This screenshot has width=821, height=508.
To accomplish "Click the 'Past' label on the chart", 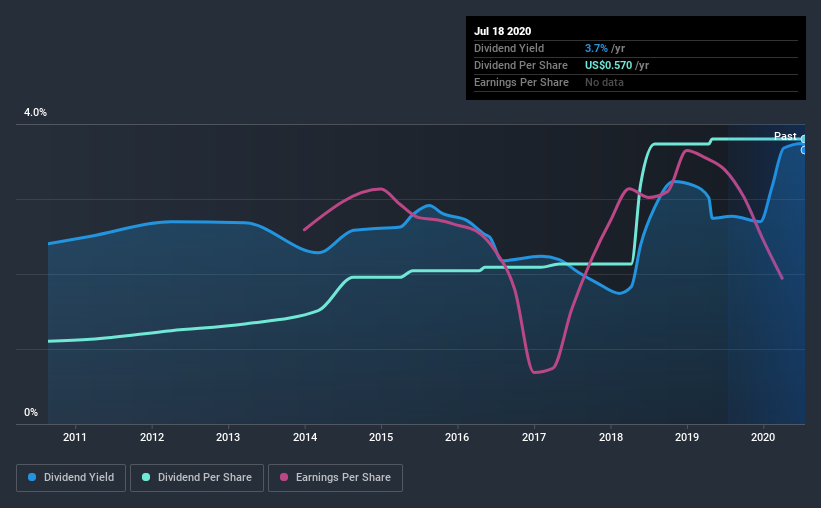I will coord(785,136).
